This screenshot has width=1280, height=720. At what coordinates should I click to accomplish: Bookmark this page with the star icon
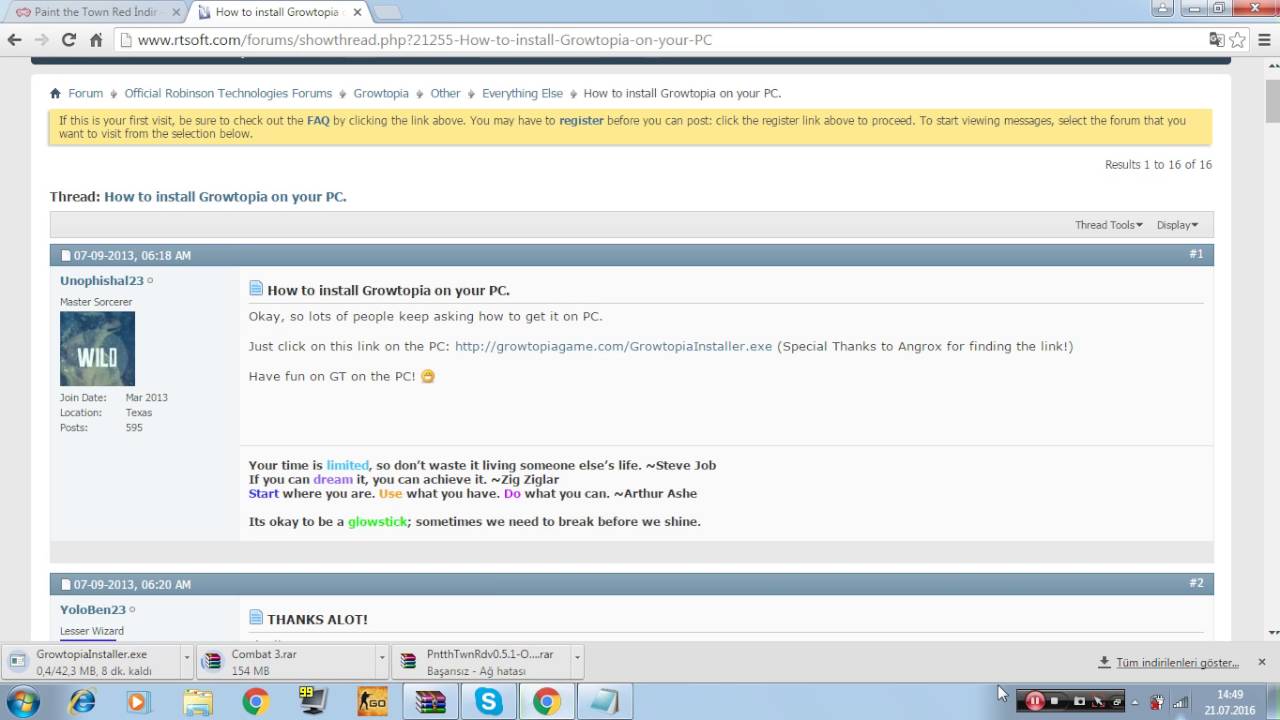click(1238, 40)
